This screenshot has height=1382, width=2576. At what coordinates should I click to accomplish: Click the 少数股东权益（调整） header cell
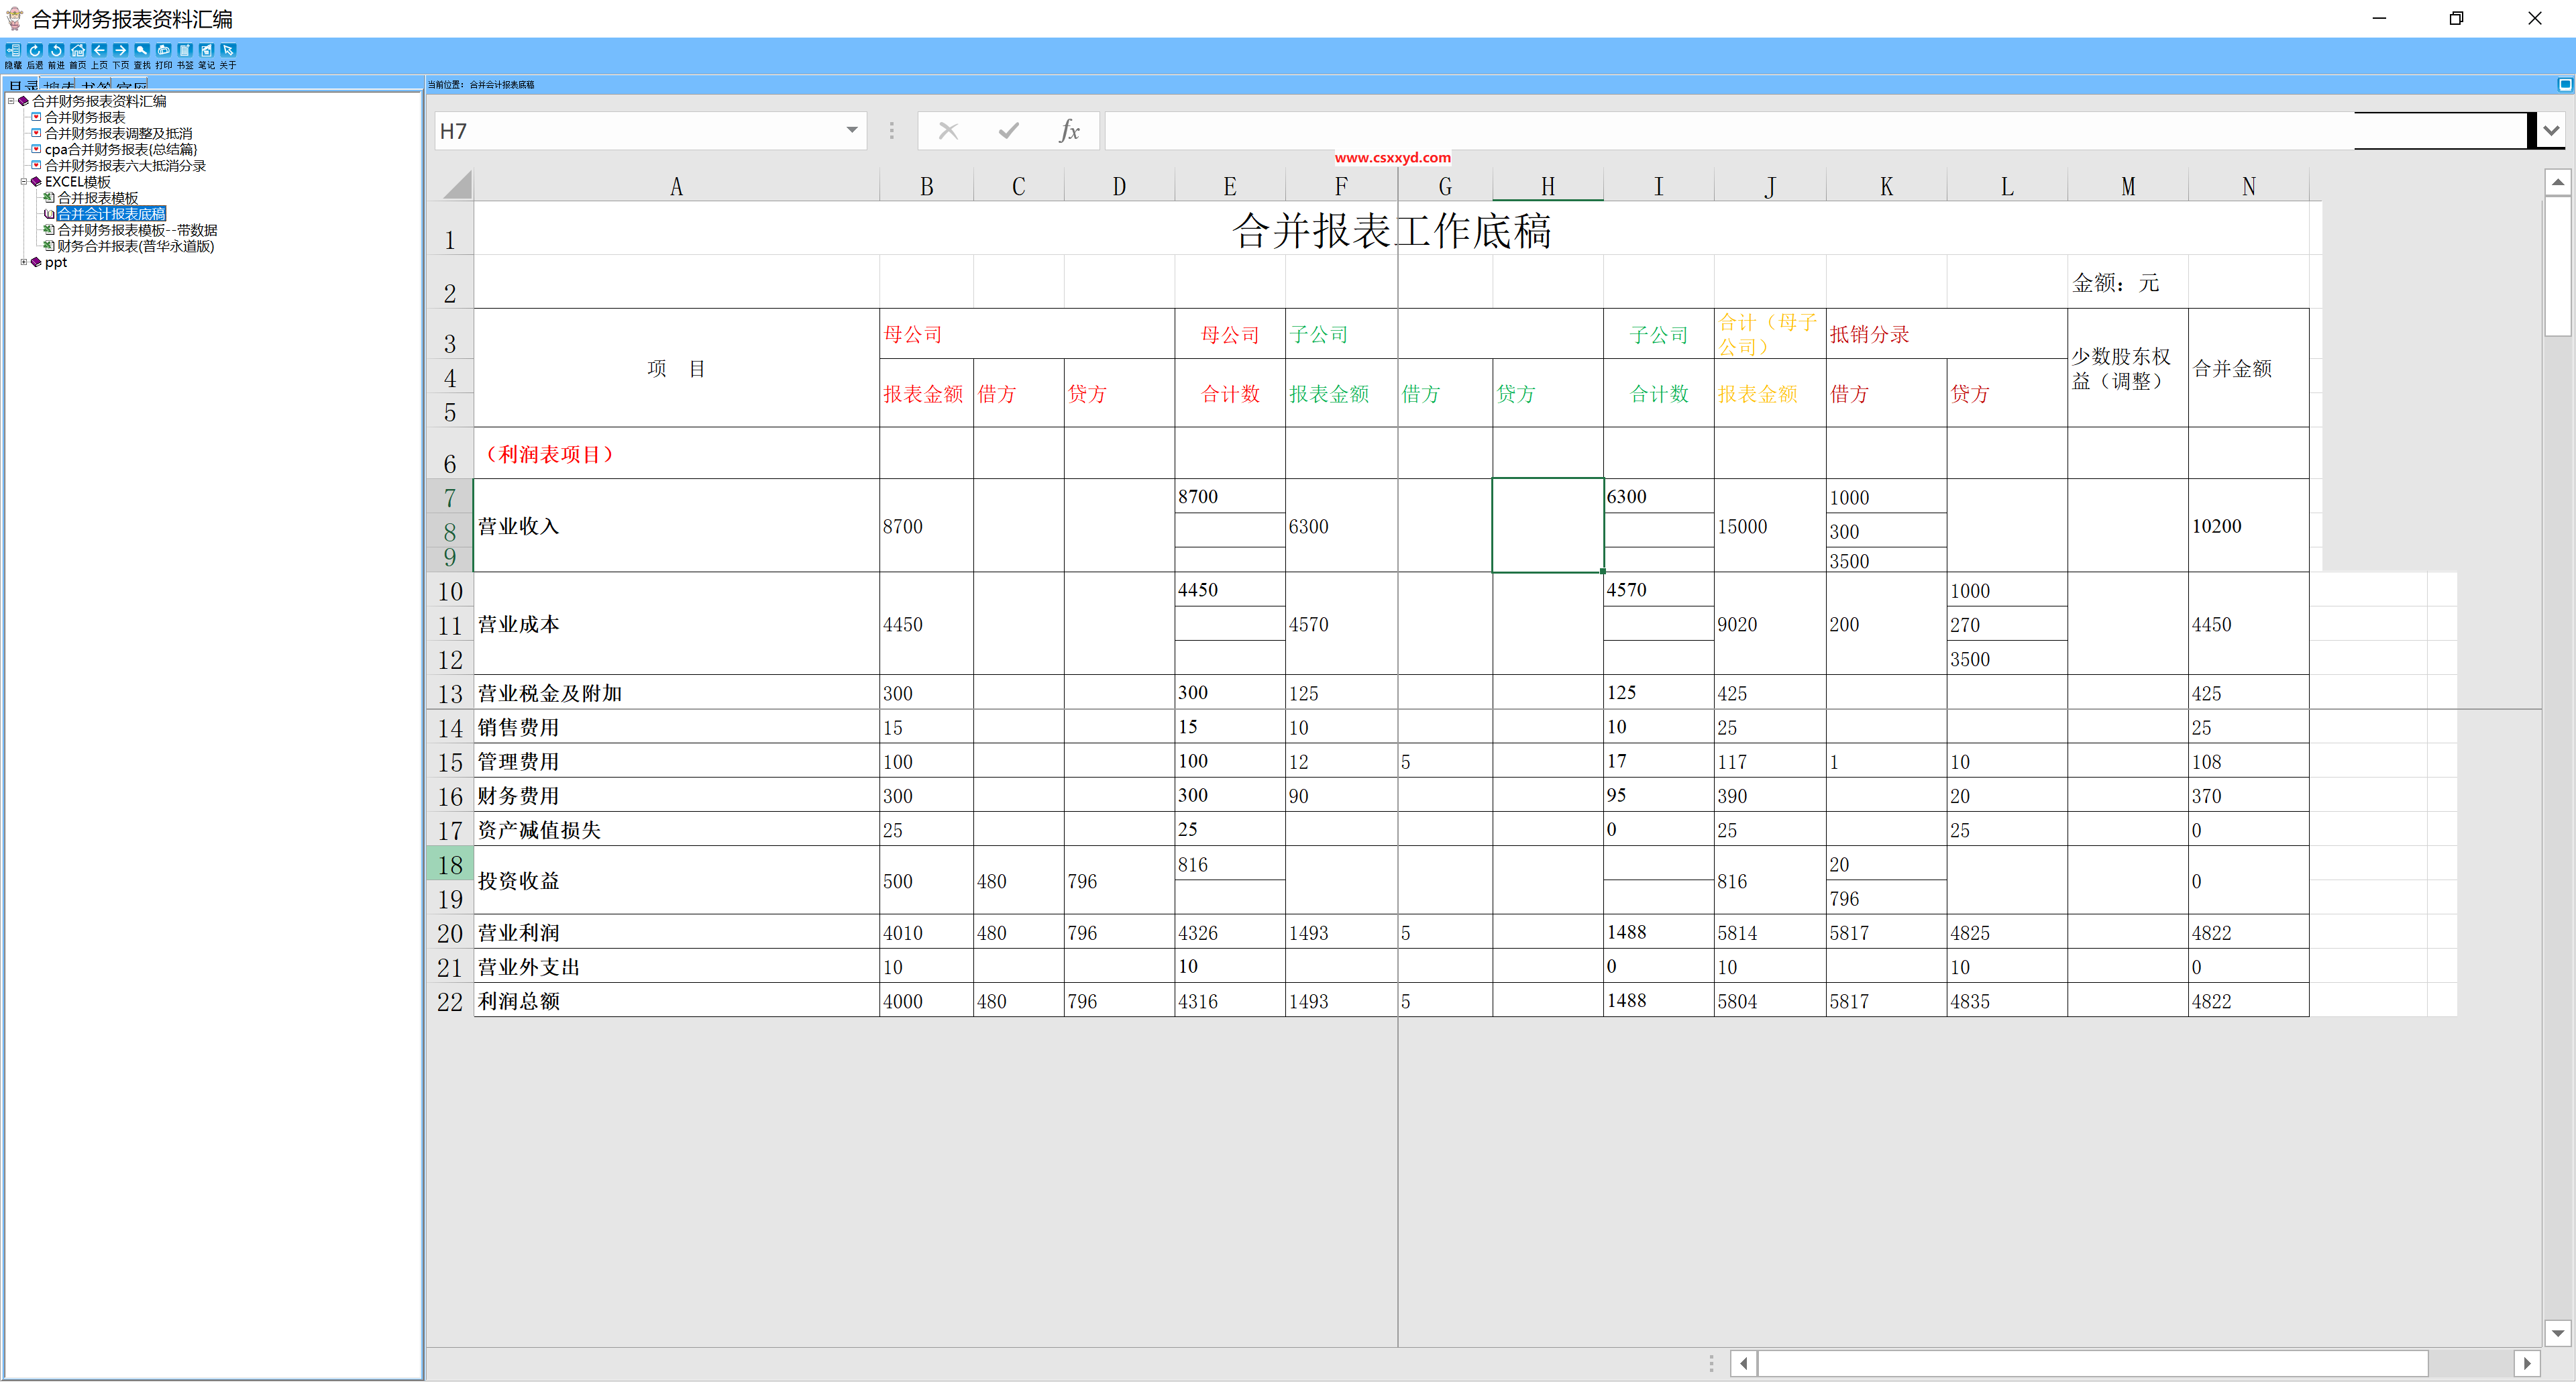point(2127,368)
